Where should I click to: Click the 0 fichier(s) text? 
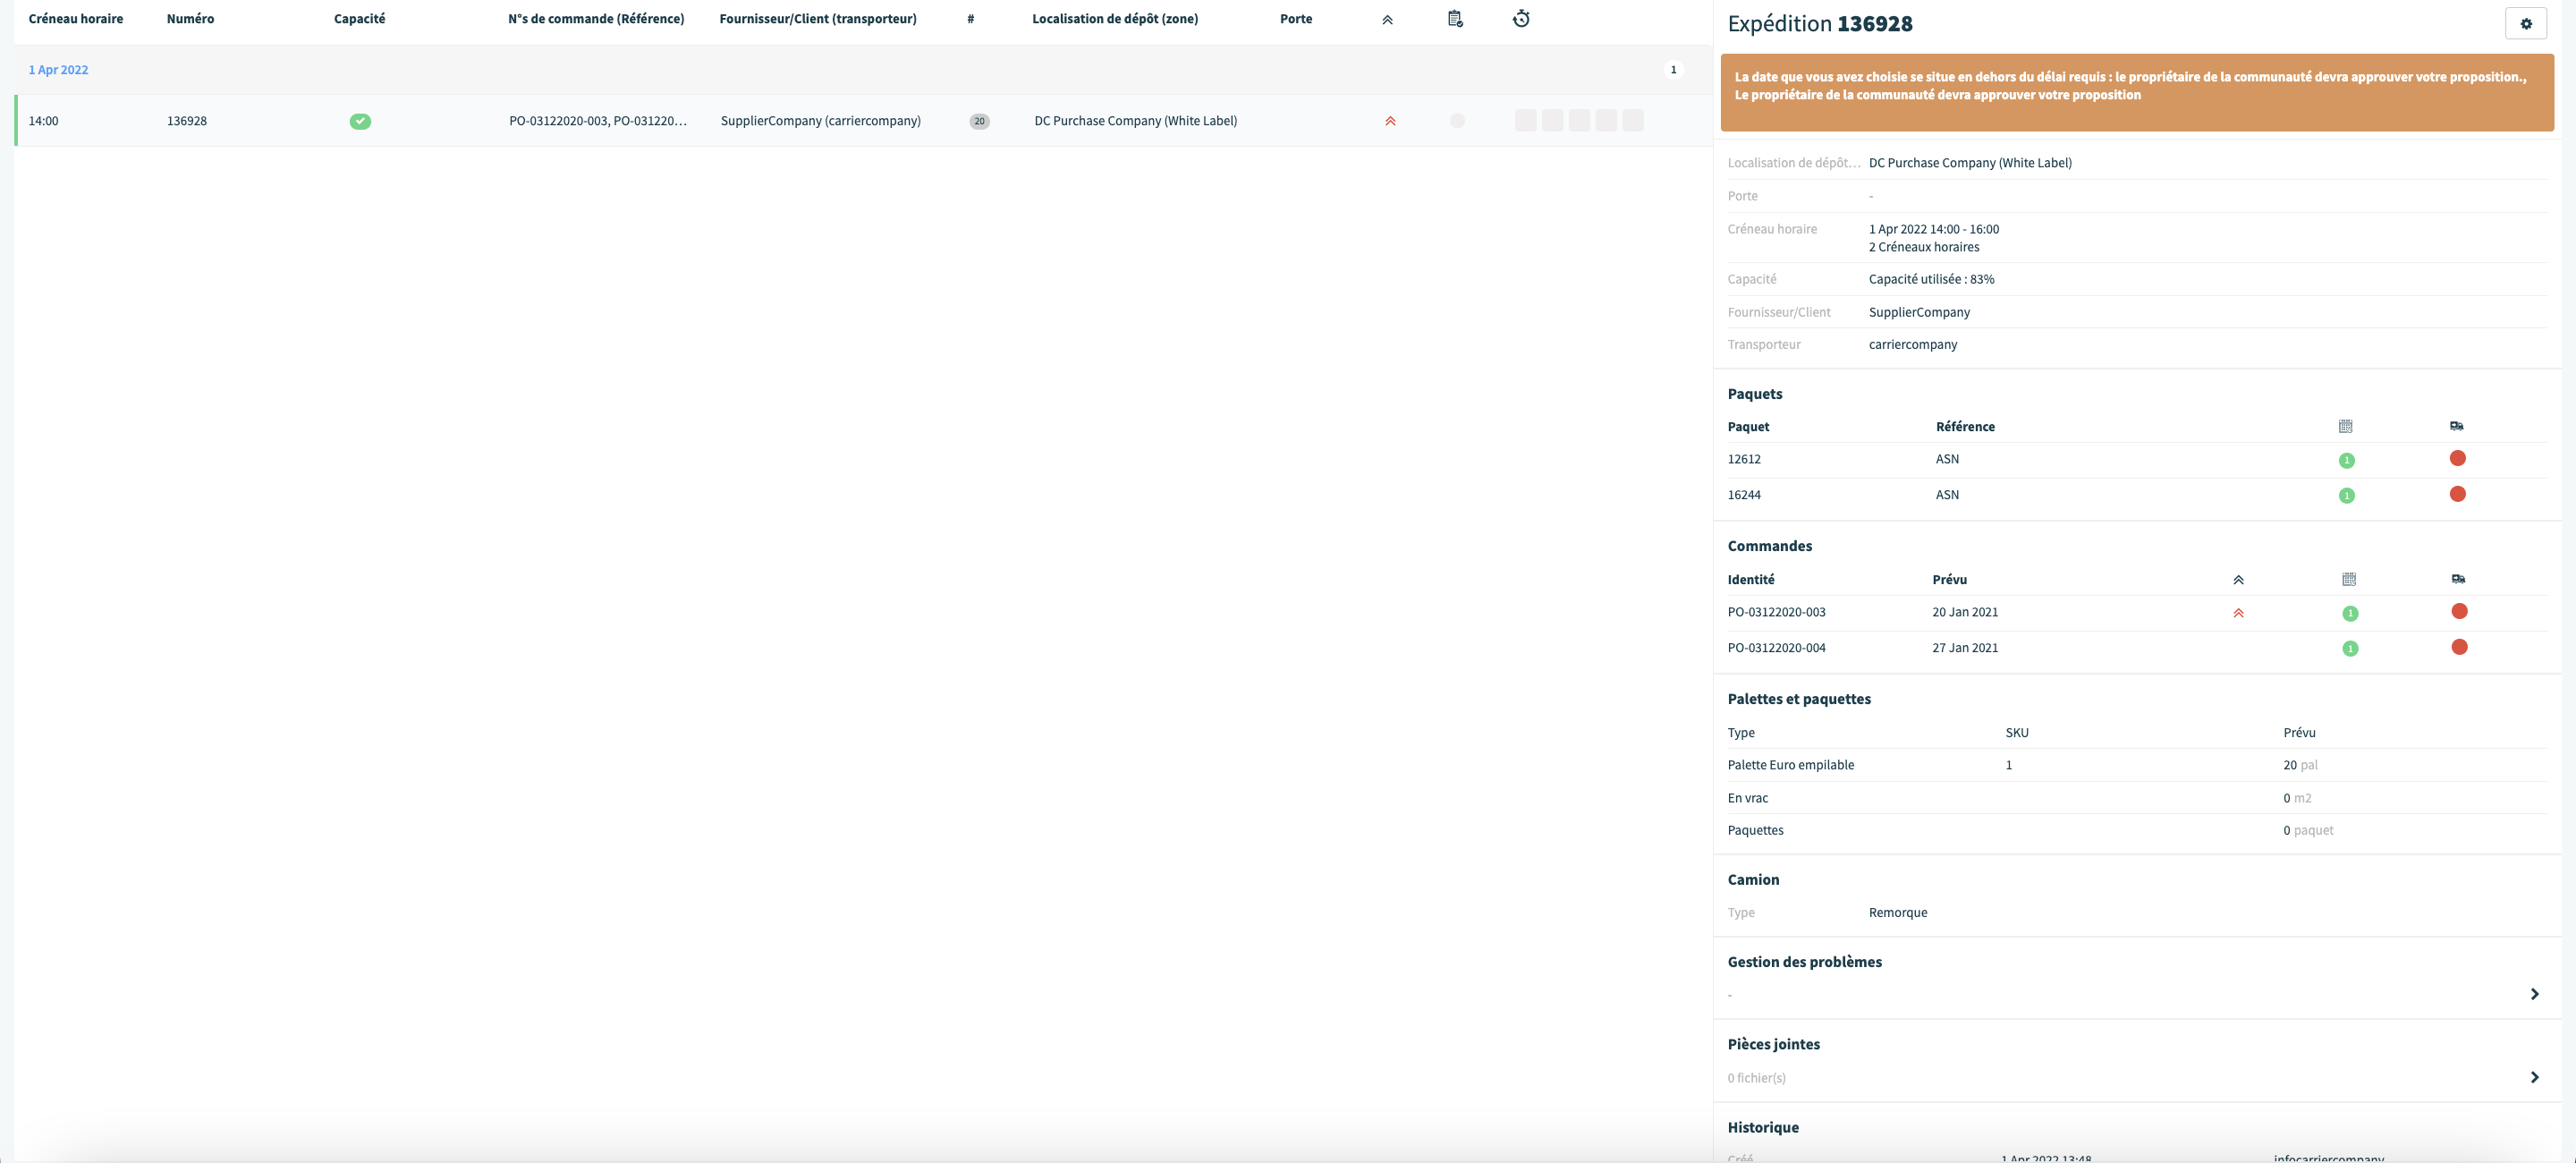click(x=1756, y=1078)
